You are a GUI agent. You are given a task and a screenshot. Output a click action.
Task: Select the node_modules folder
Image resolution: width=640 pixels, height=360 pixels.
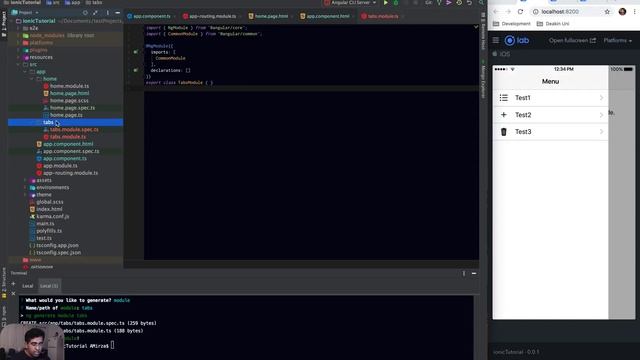(x=47, y=36)
